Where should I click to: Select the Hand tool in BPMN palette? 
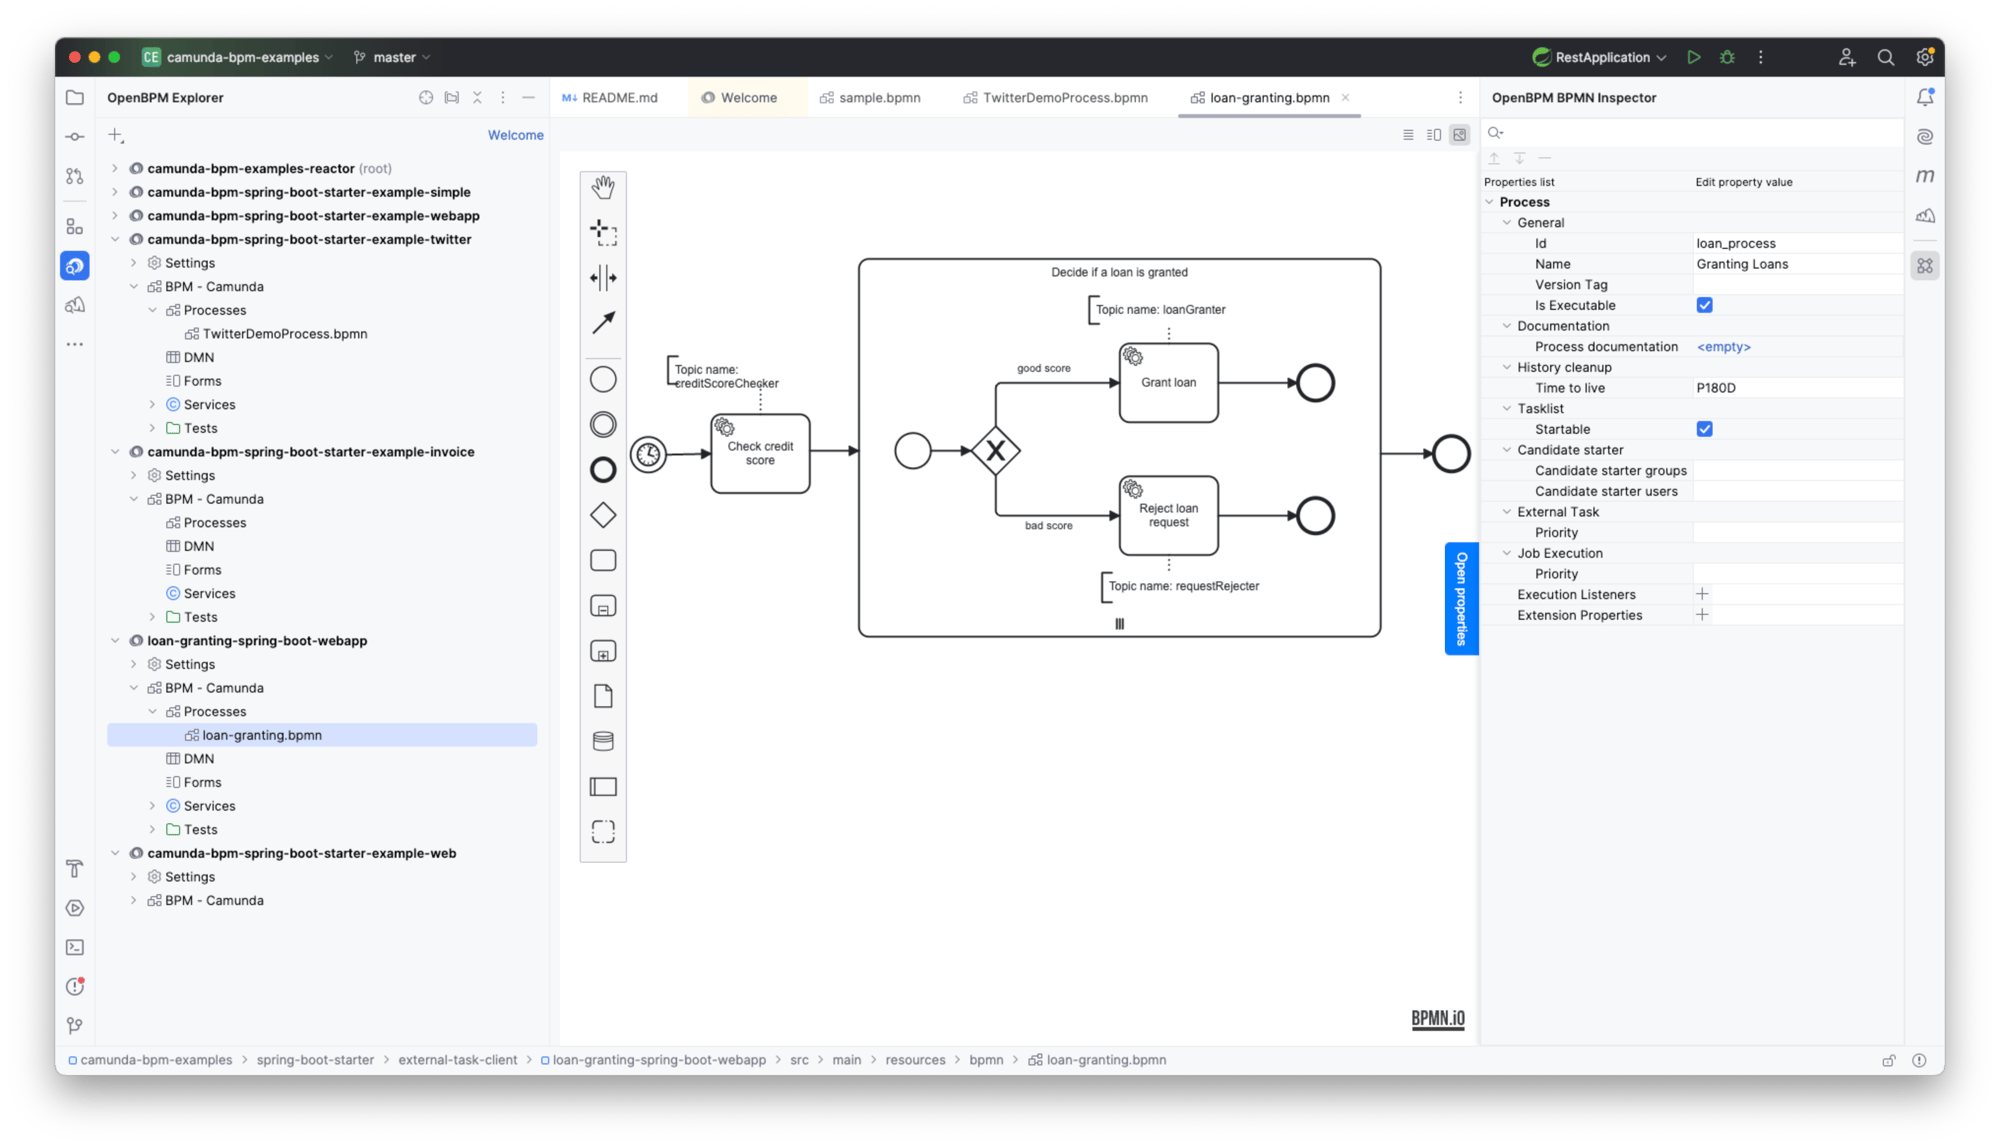click(603, 187)
